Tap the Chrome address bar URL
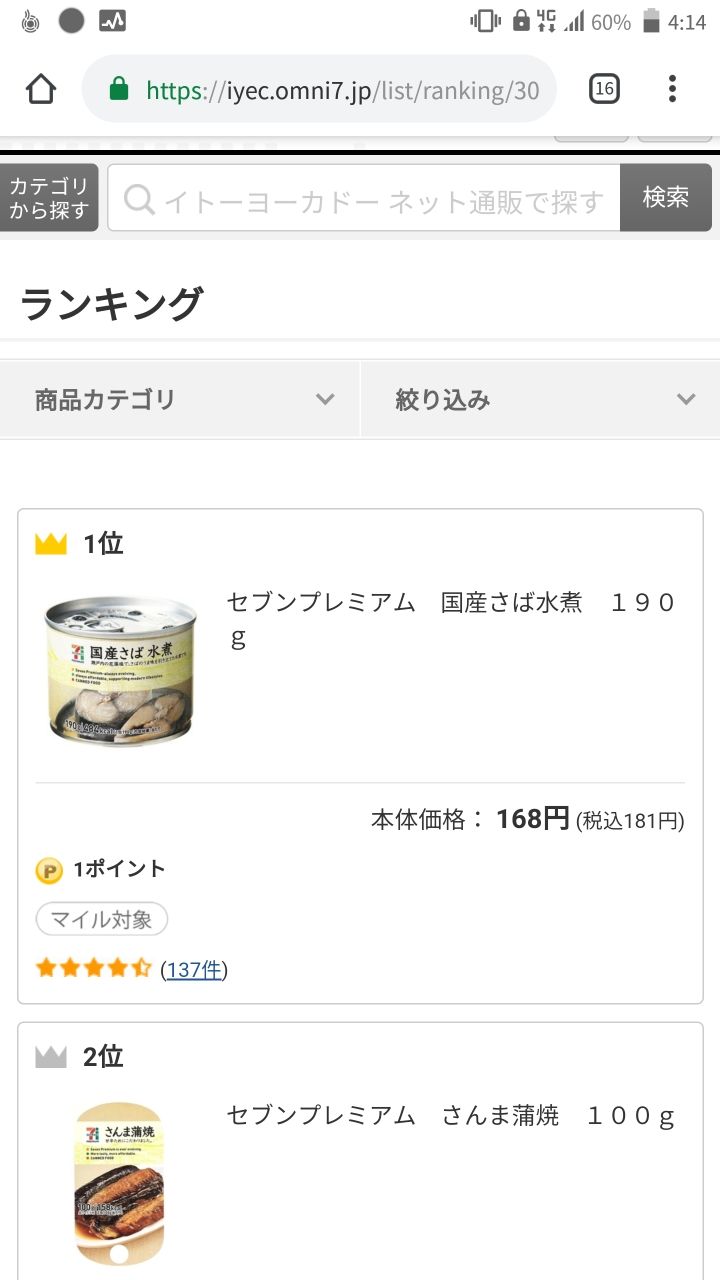Screen dimensions: 720x1280 click(343, 91)
